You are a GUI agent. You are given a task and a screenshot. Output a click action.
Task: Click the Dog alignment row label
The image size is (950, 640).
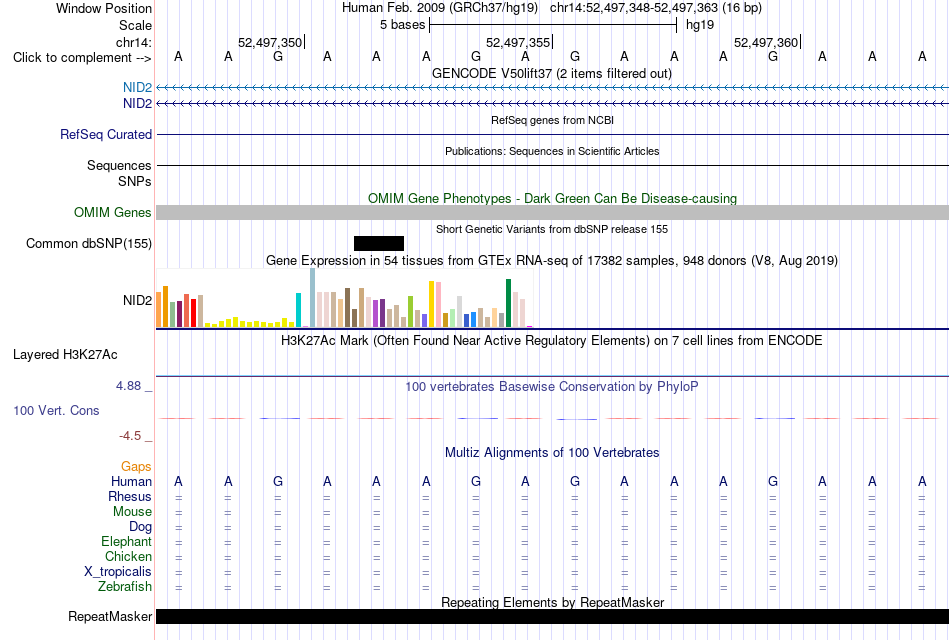click(140, 527)
